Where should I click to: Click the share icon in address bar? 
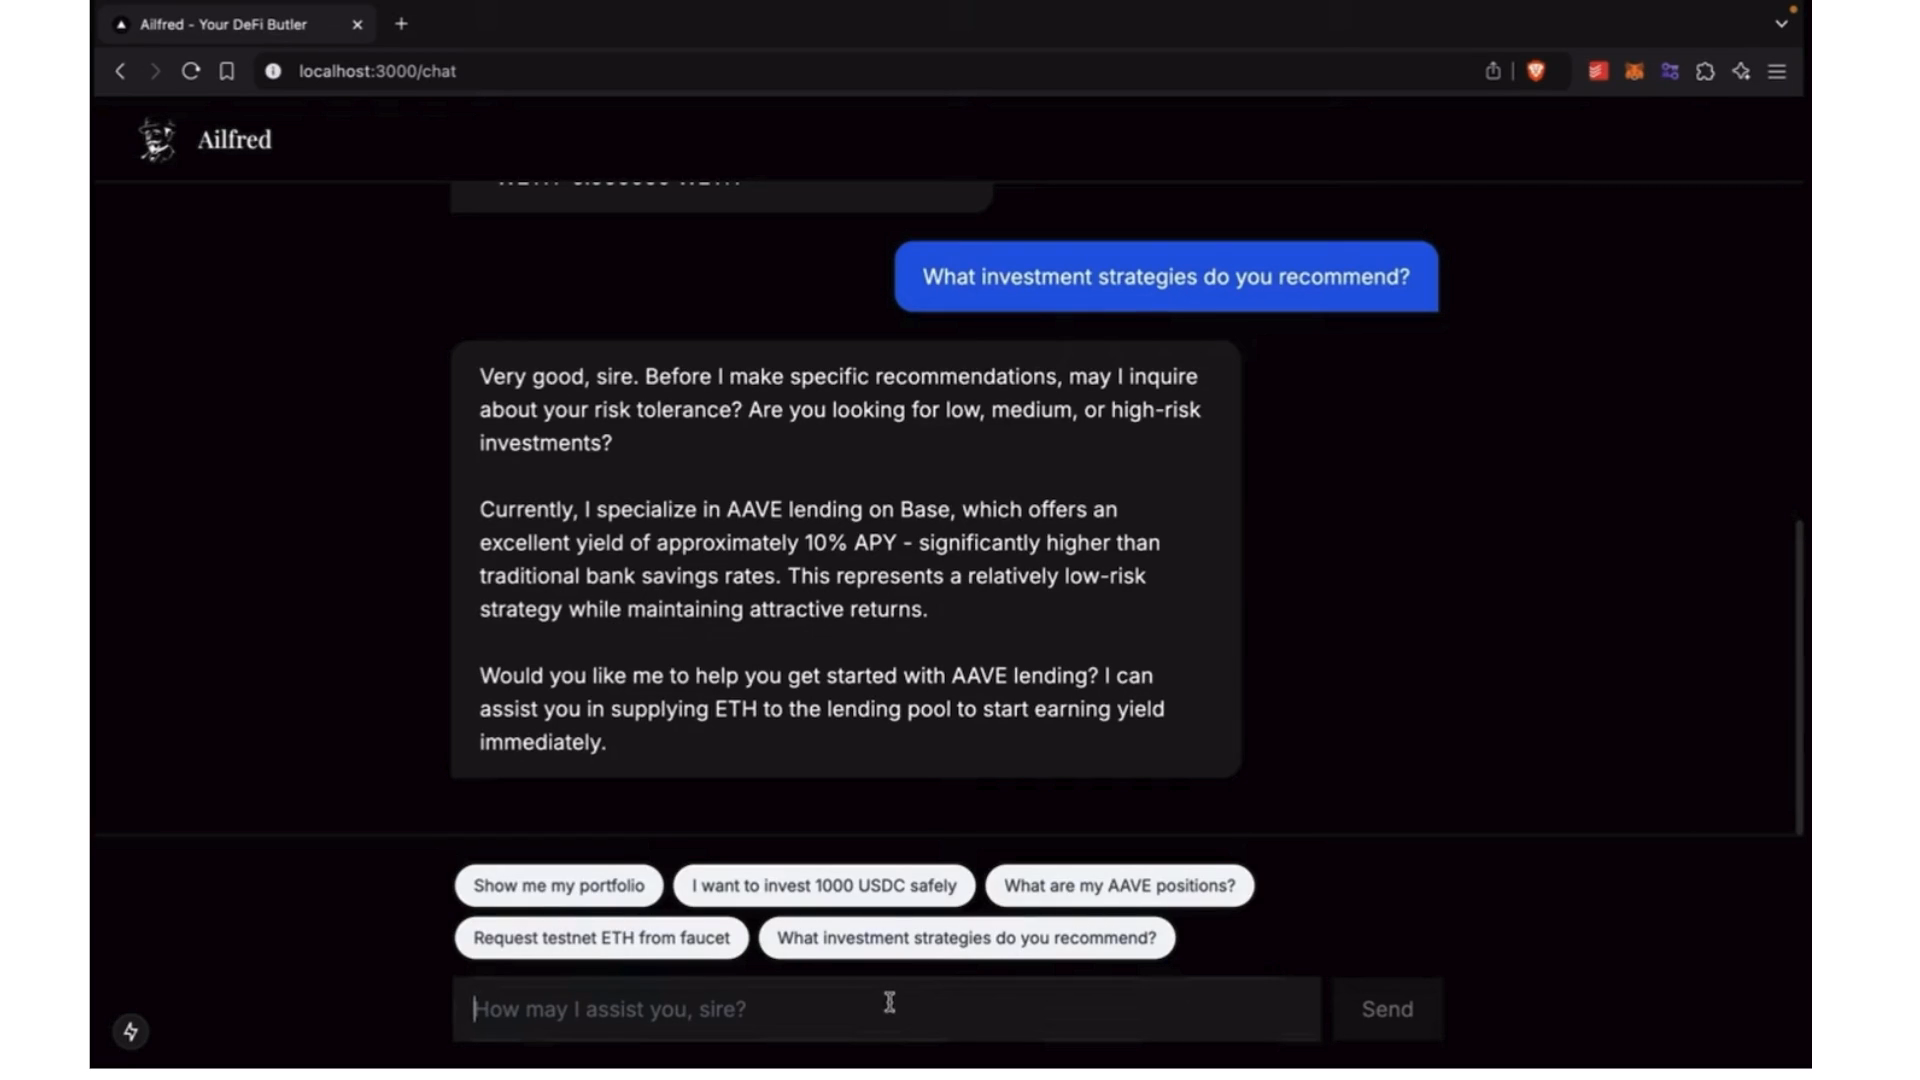[1493, 71]
